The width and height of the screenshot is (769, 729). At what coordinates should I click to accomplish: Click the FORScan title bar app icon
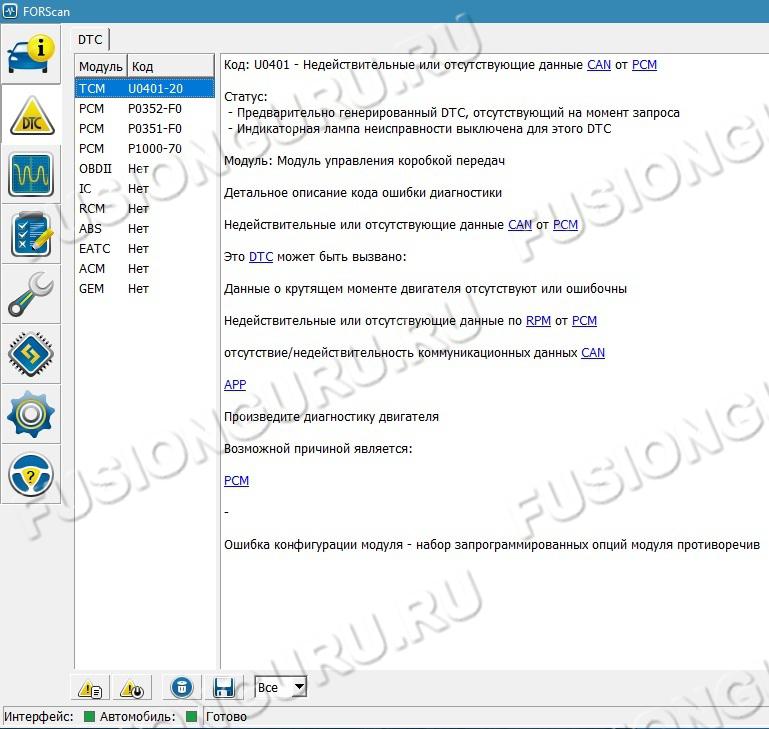10,11
